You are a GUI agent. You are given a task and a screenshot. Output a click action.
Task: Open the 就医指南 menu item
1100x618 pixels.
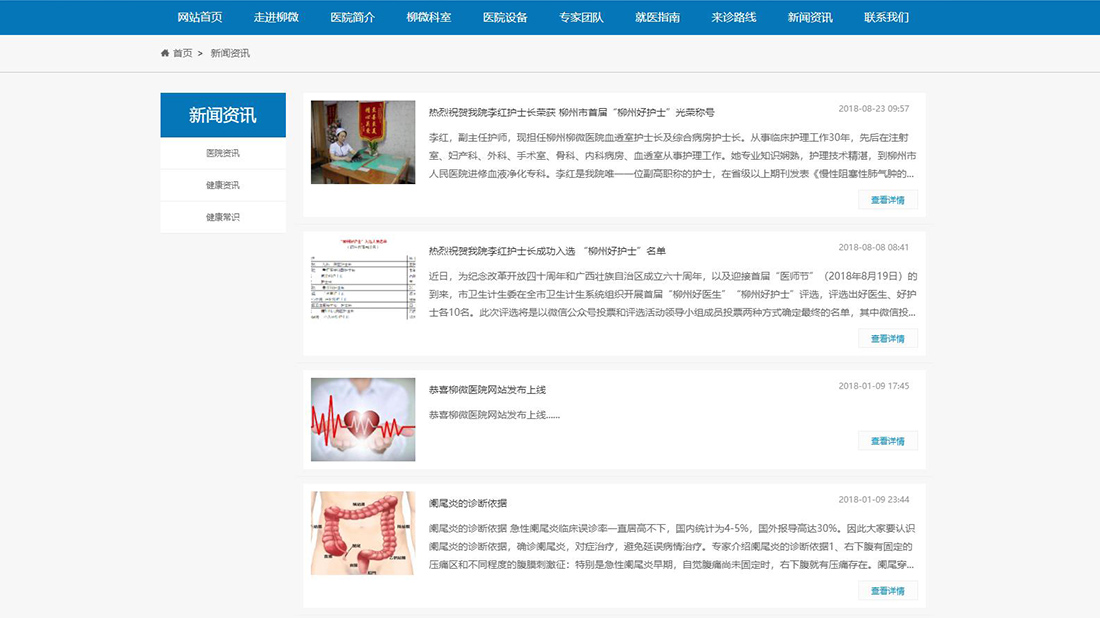coord(658,16)
